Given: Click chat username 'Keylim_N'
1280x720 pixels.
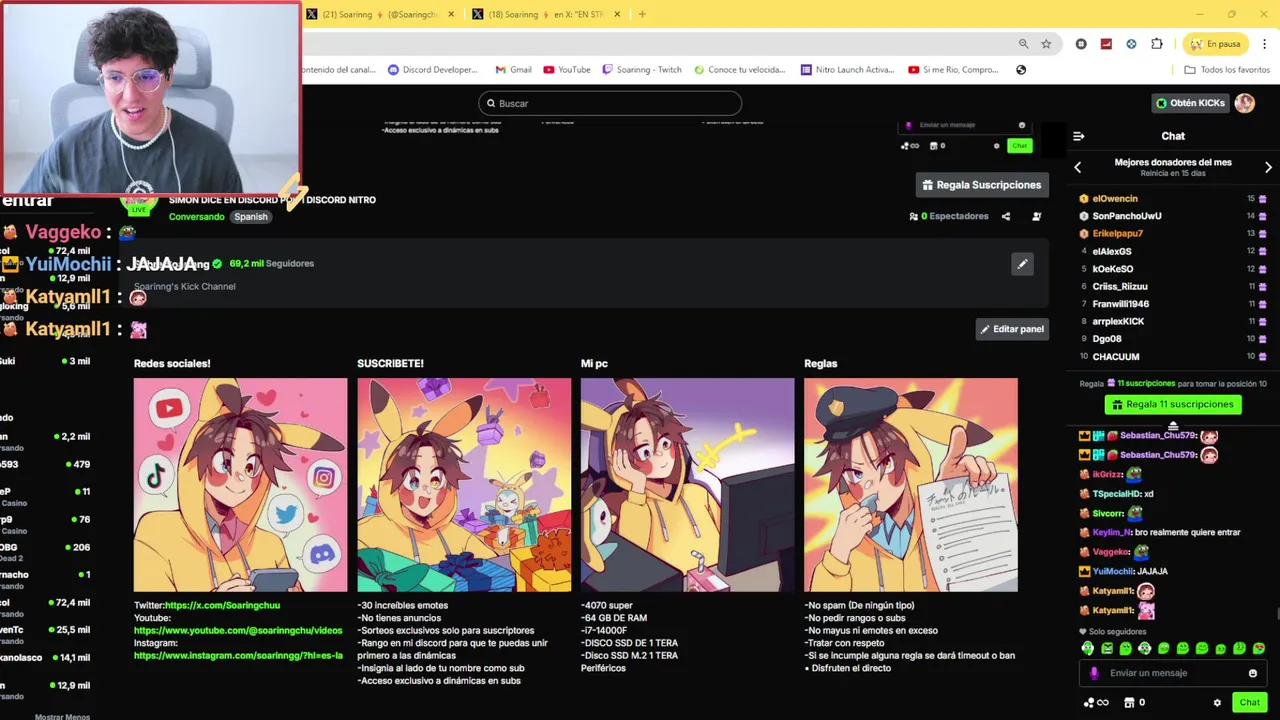Looking at the screenshot, I should point(1112,533).
